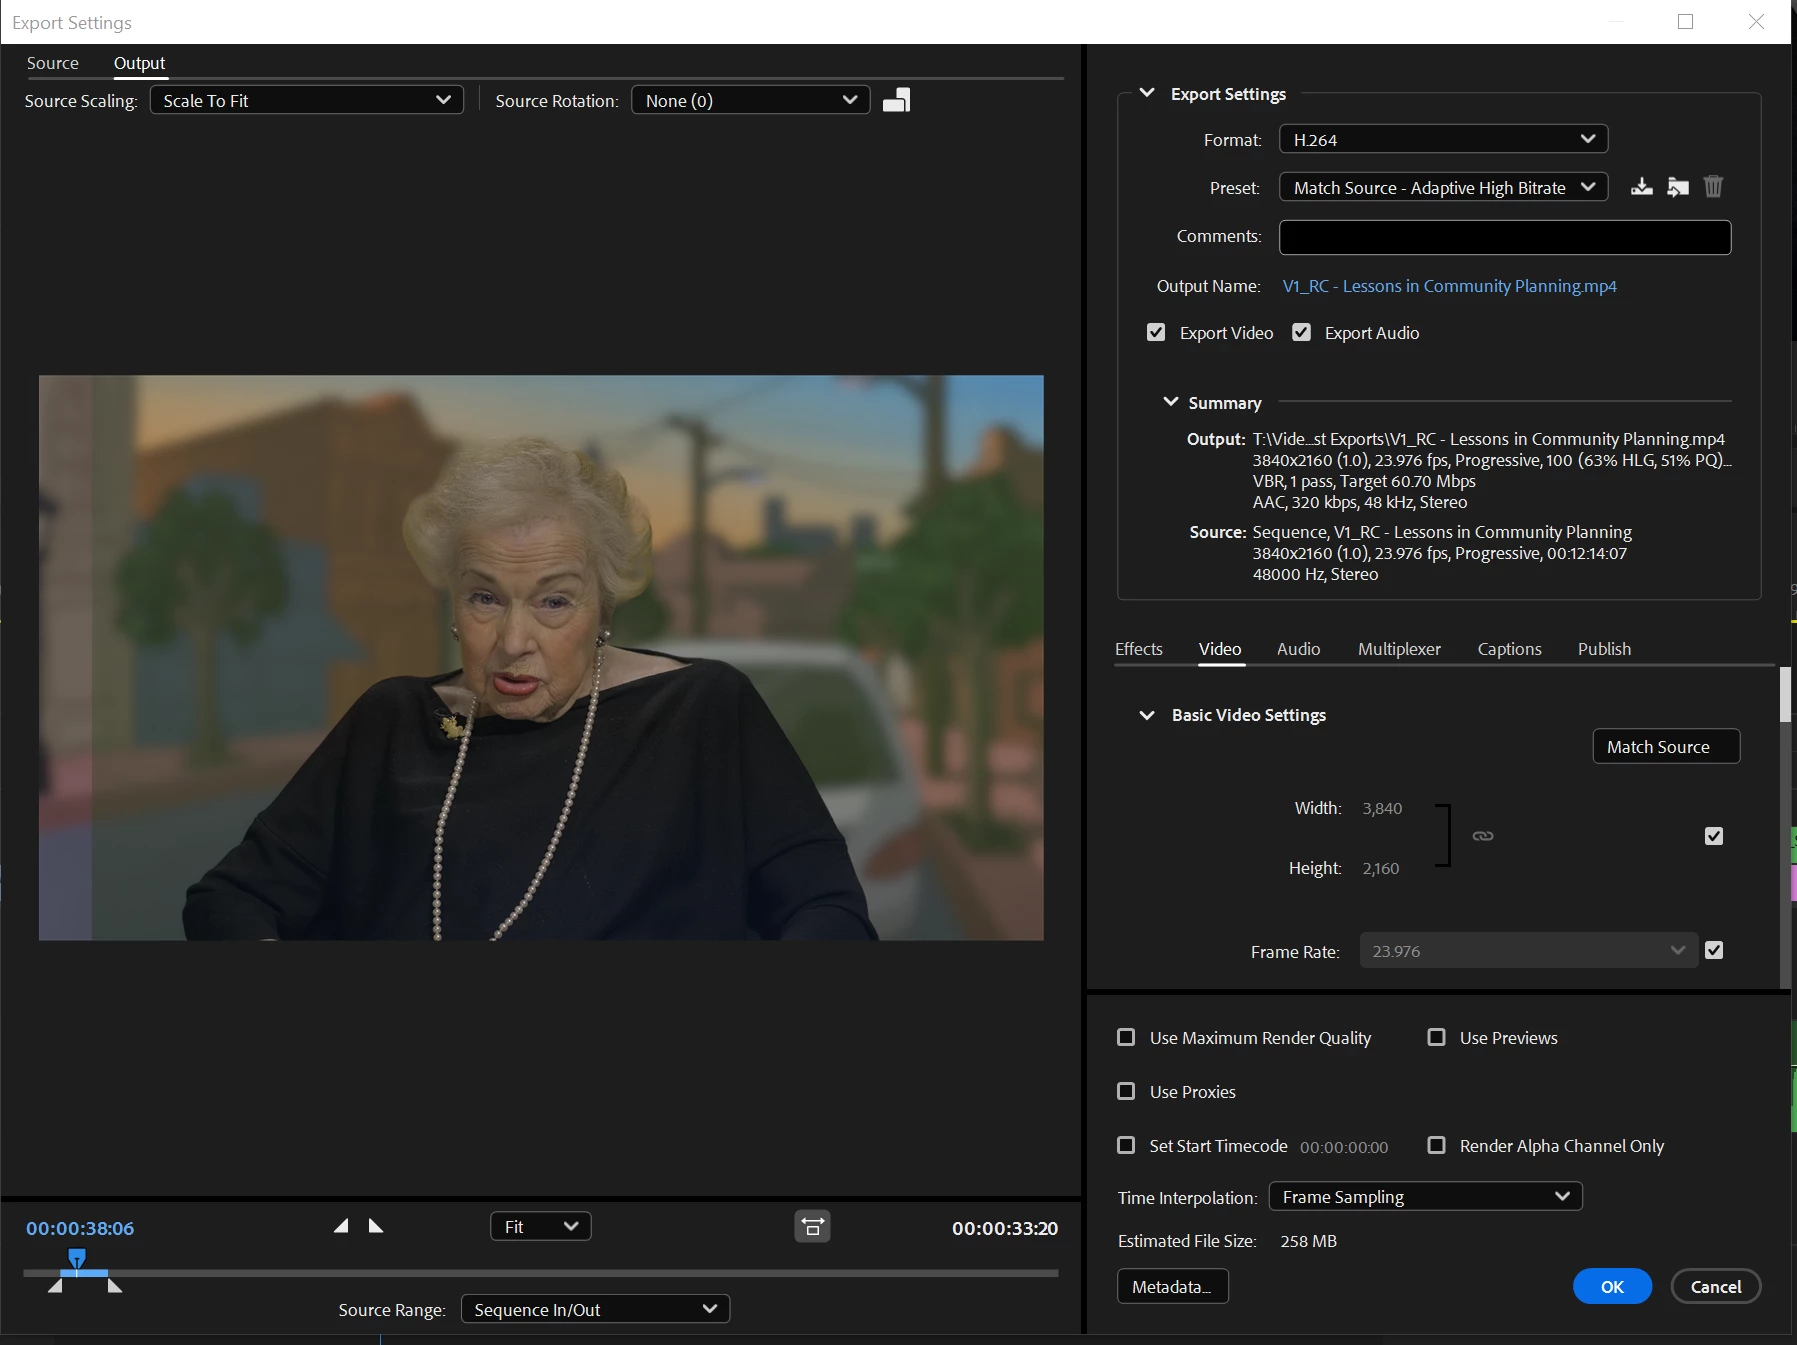Open the Source Scaling dropdown
Screen dimensions: 1797x1345
click(x=307, y=100)
